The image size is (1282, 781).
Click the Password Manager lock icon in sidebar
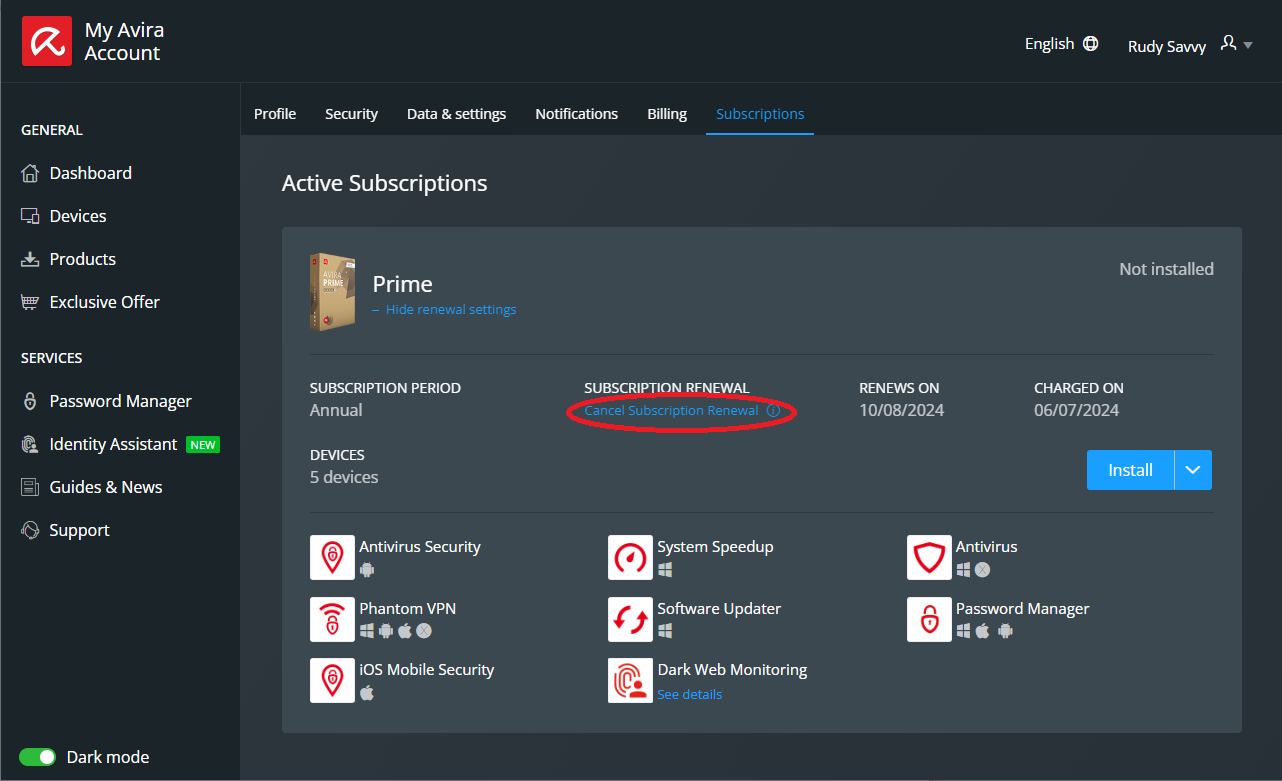(x=30, y=401)
